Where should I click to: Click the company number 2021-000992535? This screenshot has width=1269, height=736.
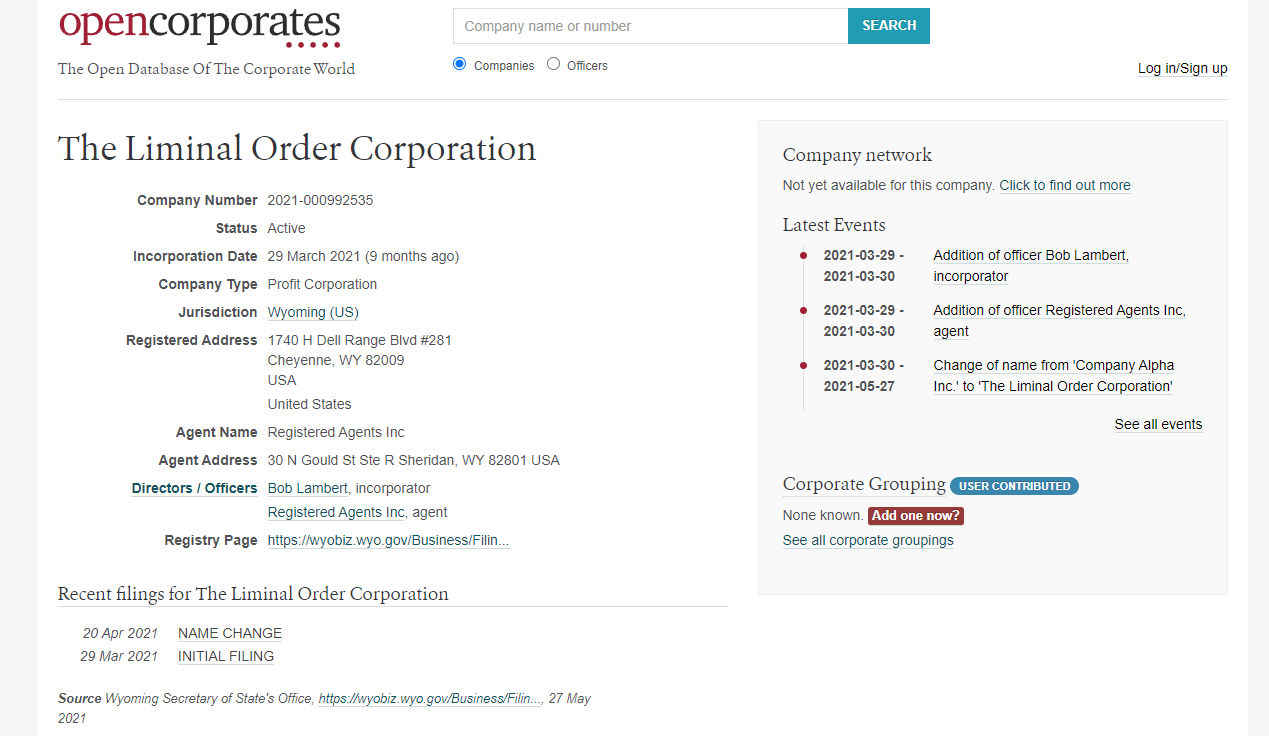tap(320, 200)
